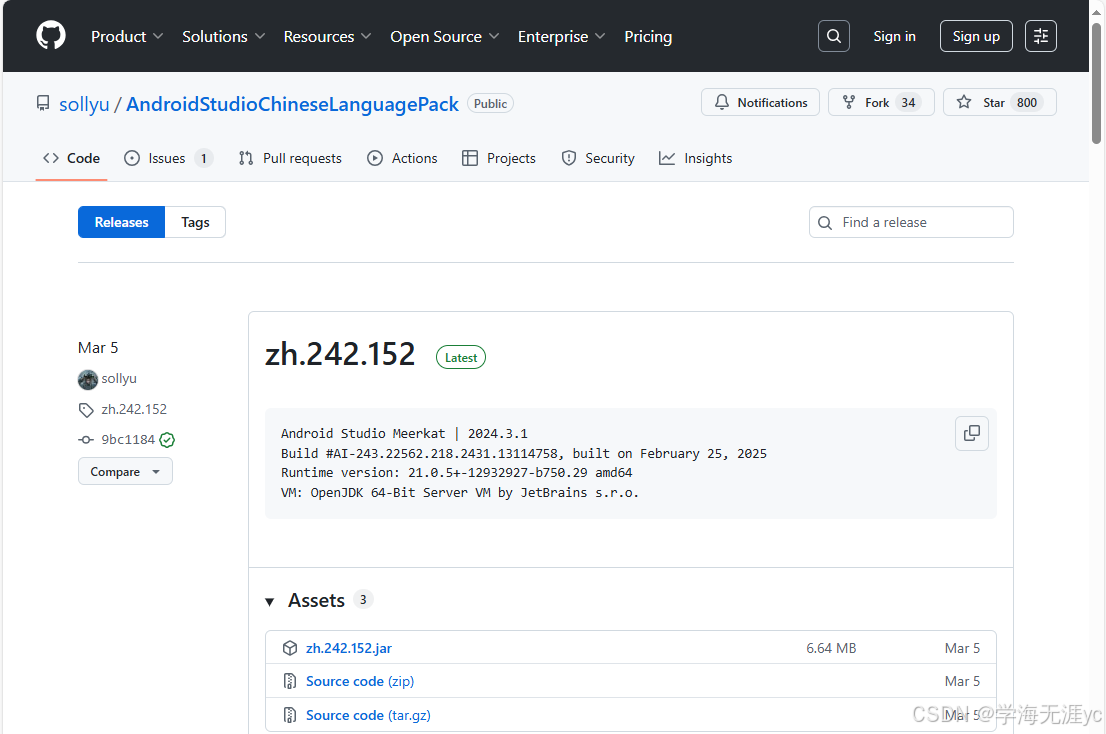The width and height of the screenshot is (1106, 734).
Task: Open AndroidStudioChineseLanguagePack repository link
Action: 292,104
